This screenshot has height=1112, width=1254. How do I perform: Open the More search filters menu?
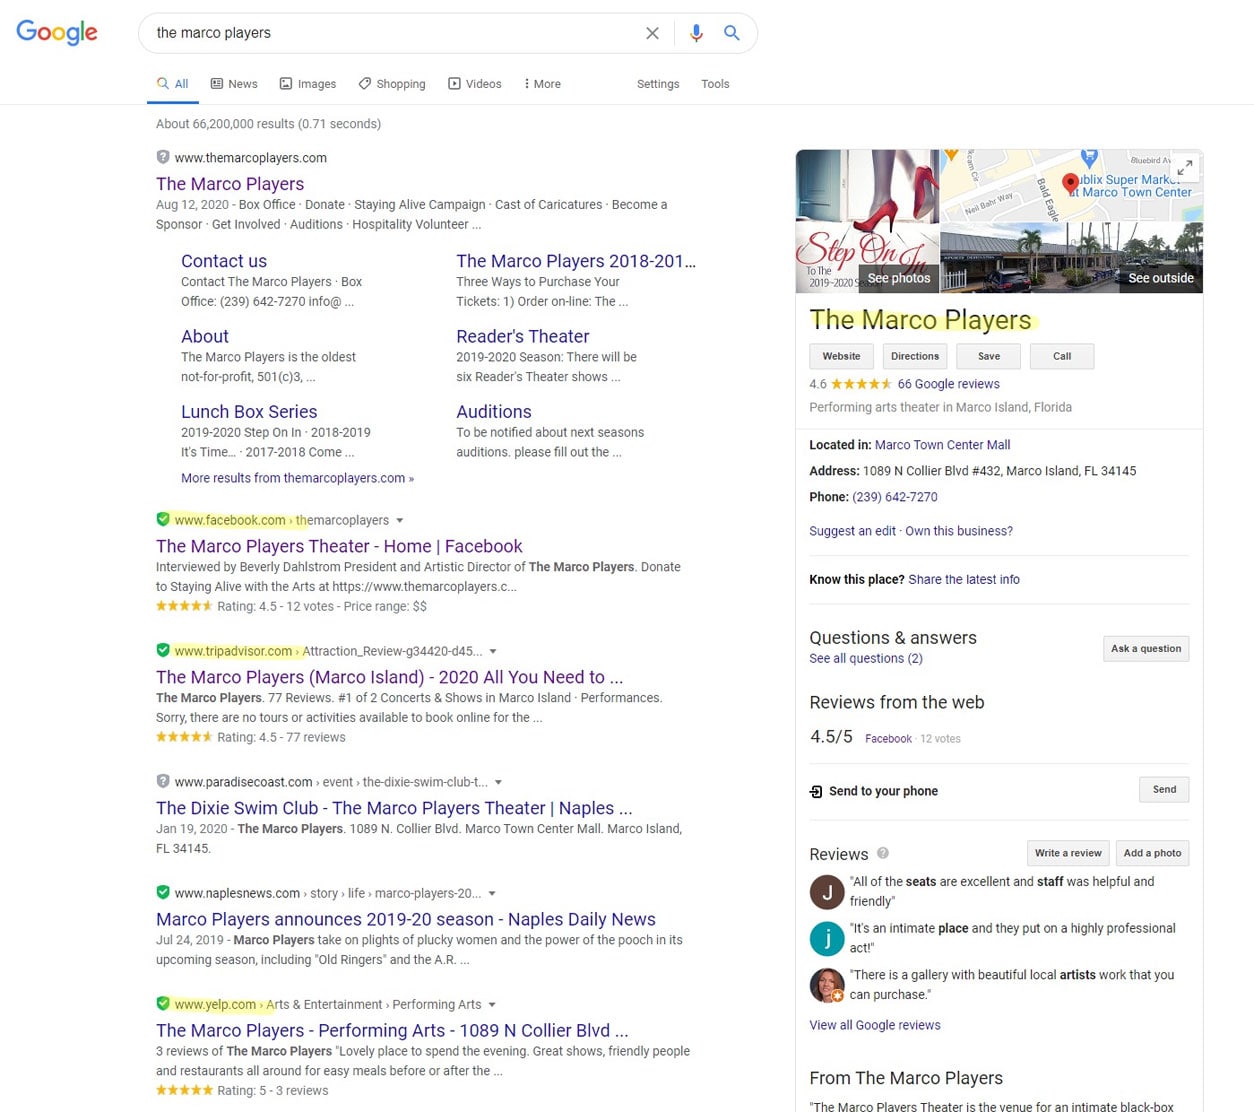(542, 84)
